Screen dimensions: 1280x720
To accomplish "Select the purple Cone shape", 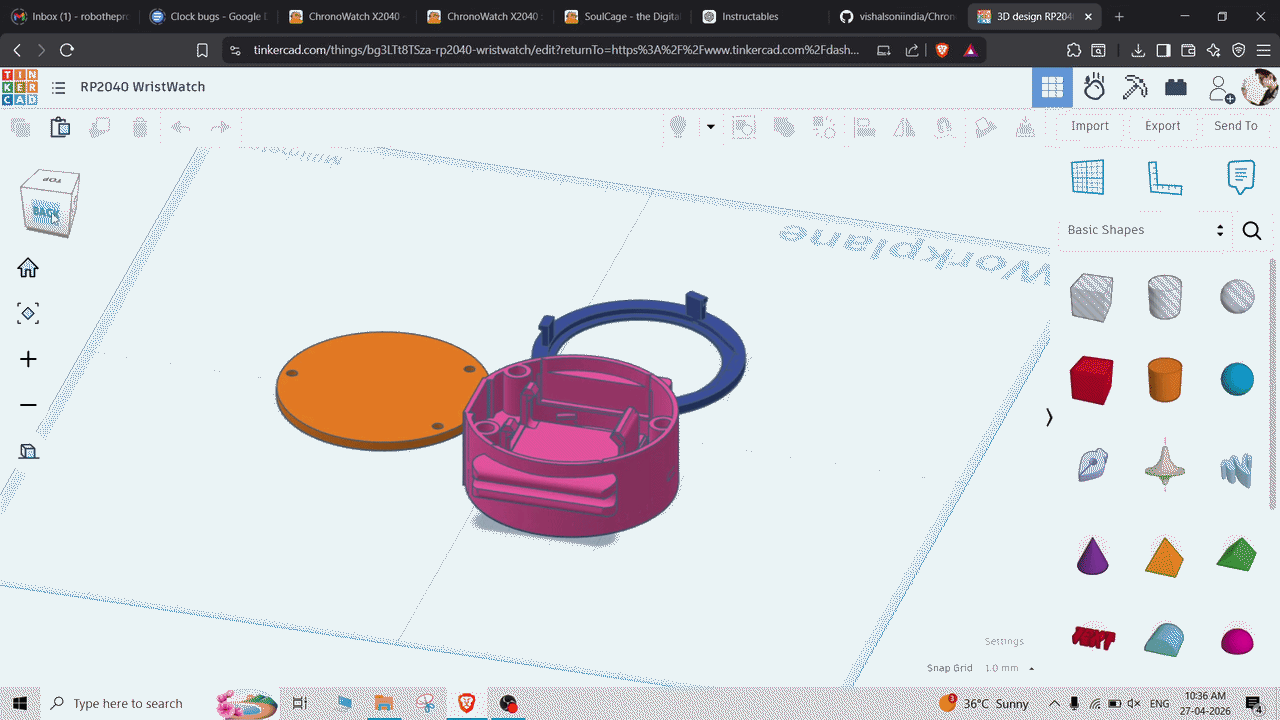I will pos(1092,555).
